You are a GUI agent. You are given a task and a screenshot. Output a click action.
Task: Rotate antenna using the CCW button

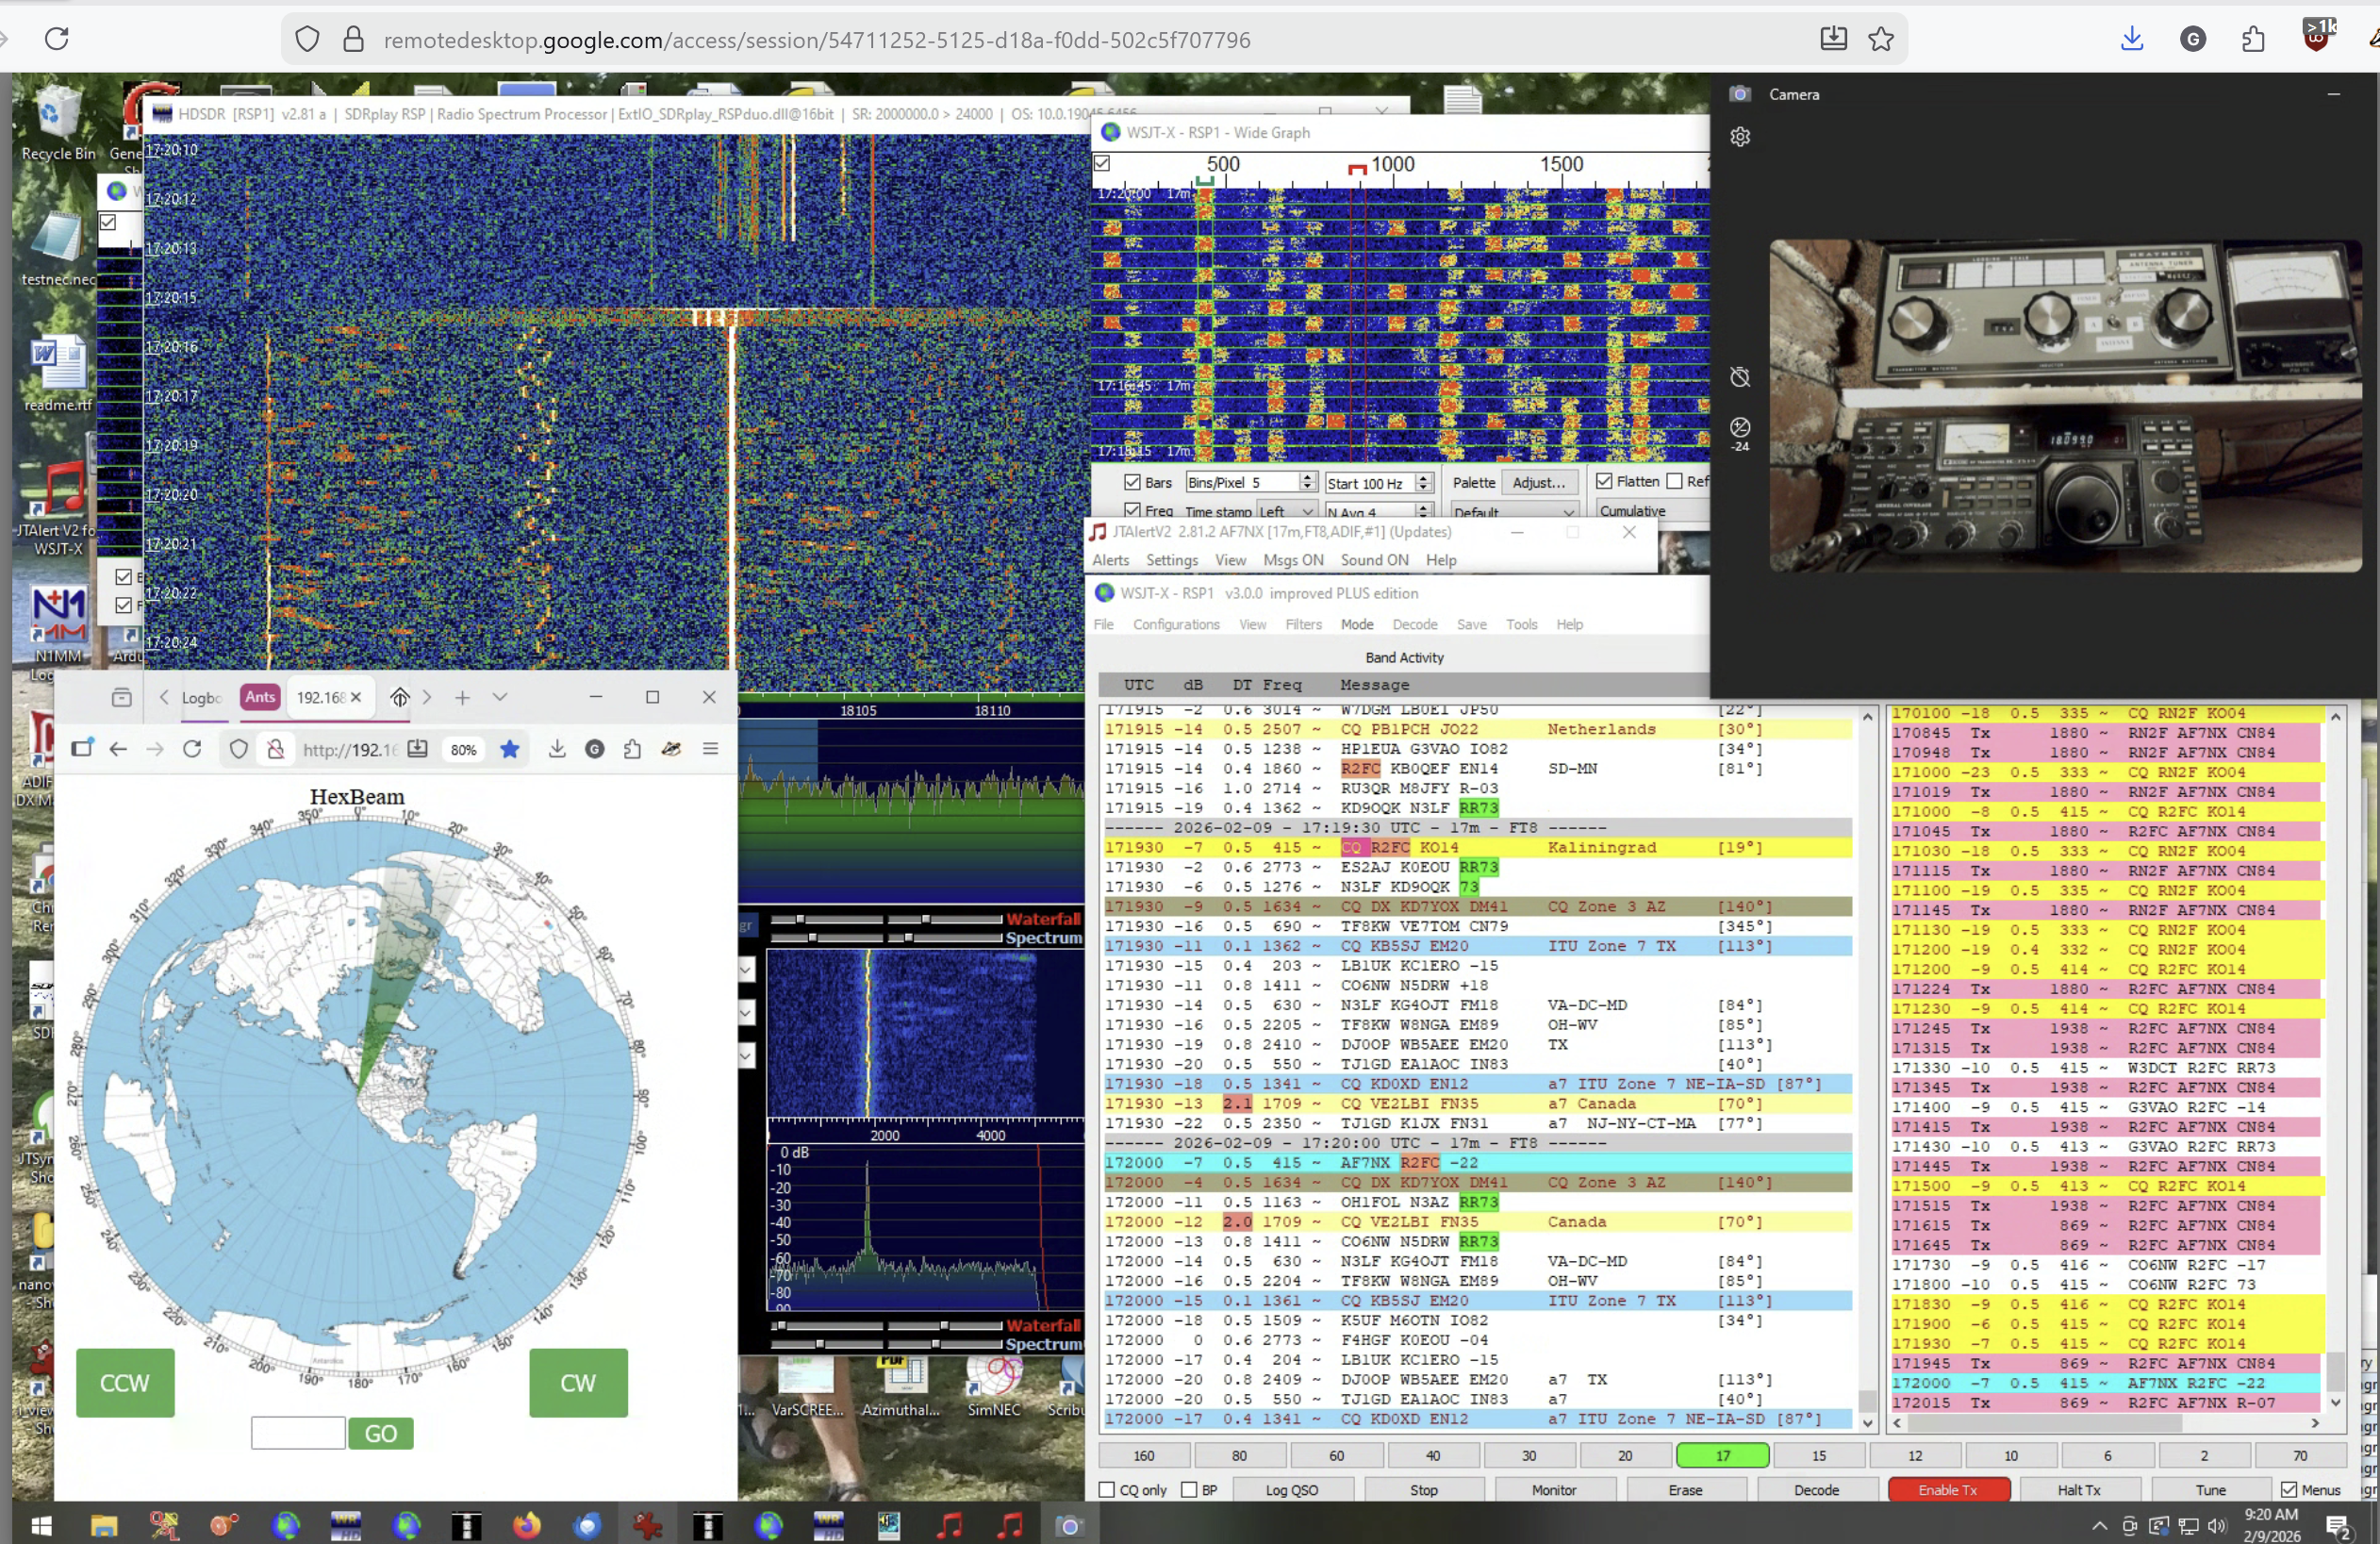point(125,1382)
